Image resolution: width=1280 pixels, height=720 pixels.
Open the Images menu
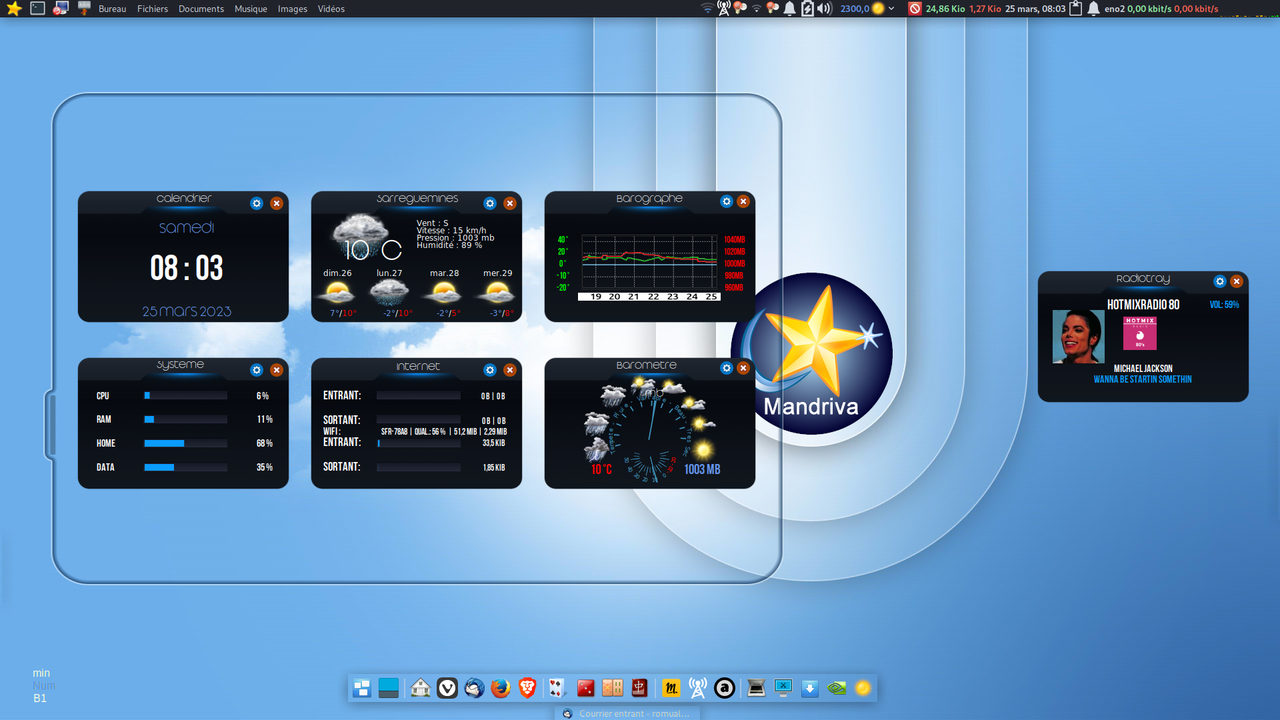(x=292, y=9)
